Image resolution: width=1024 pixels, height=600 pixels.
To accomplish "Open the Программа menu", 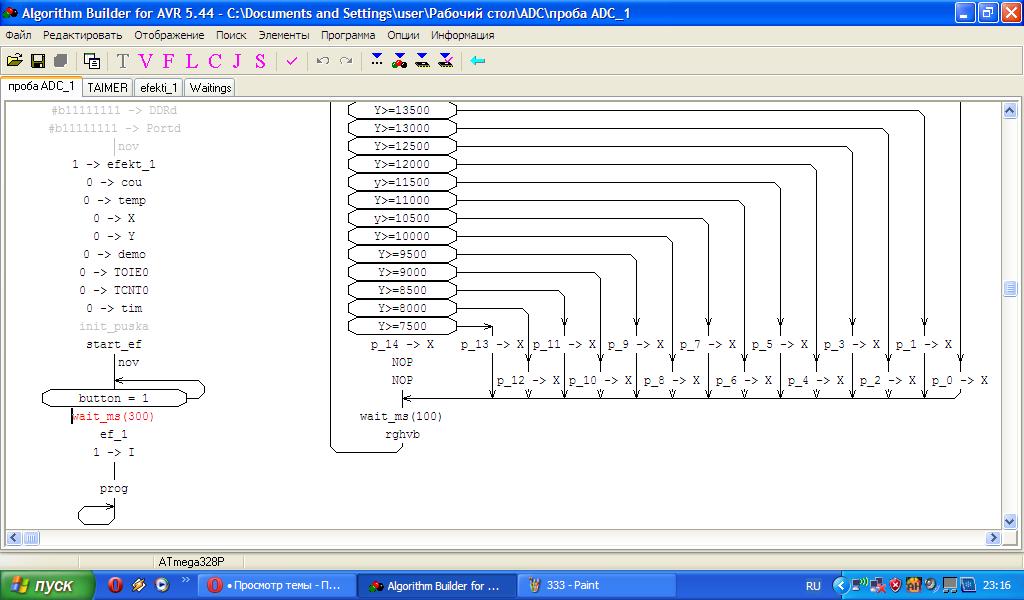I will [x=348, y=35].
